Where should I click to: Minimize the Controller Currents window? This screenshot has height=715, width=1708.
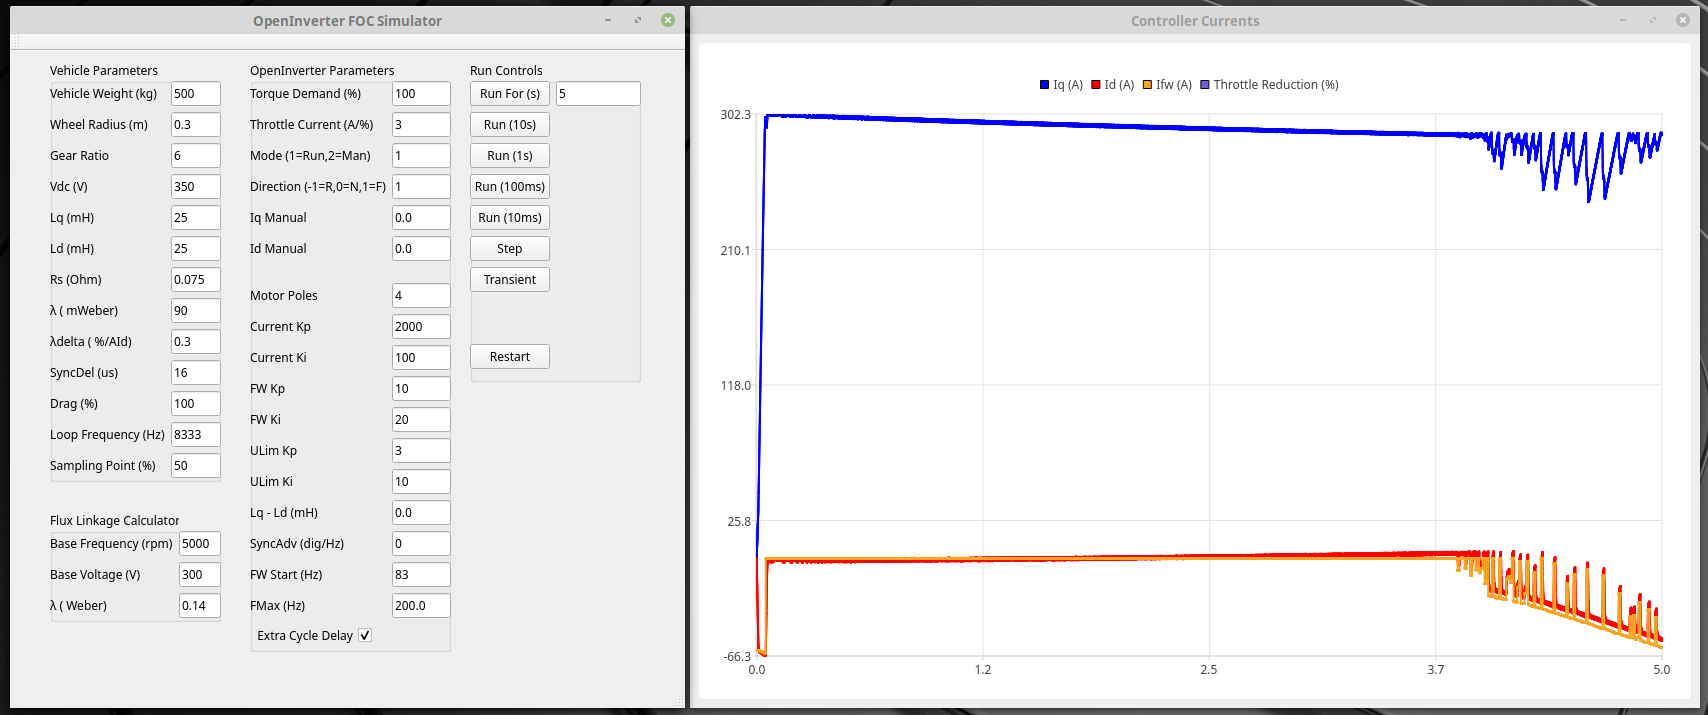(x=1622, y=20)
